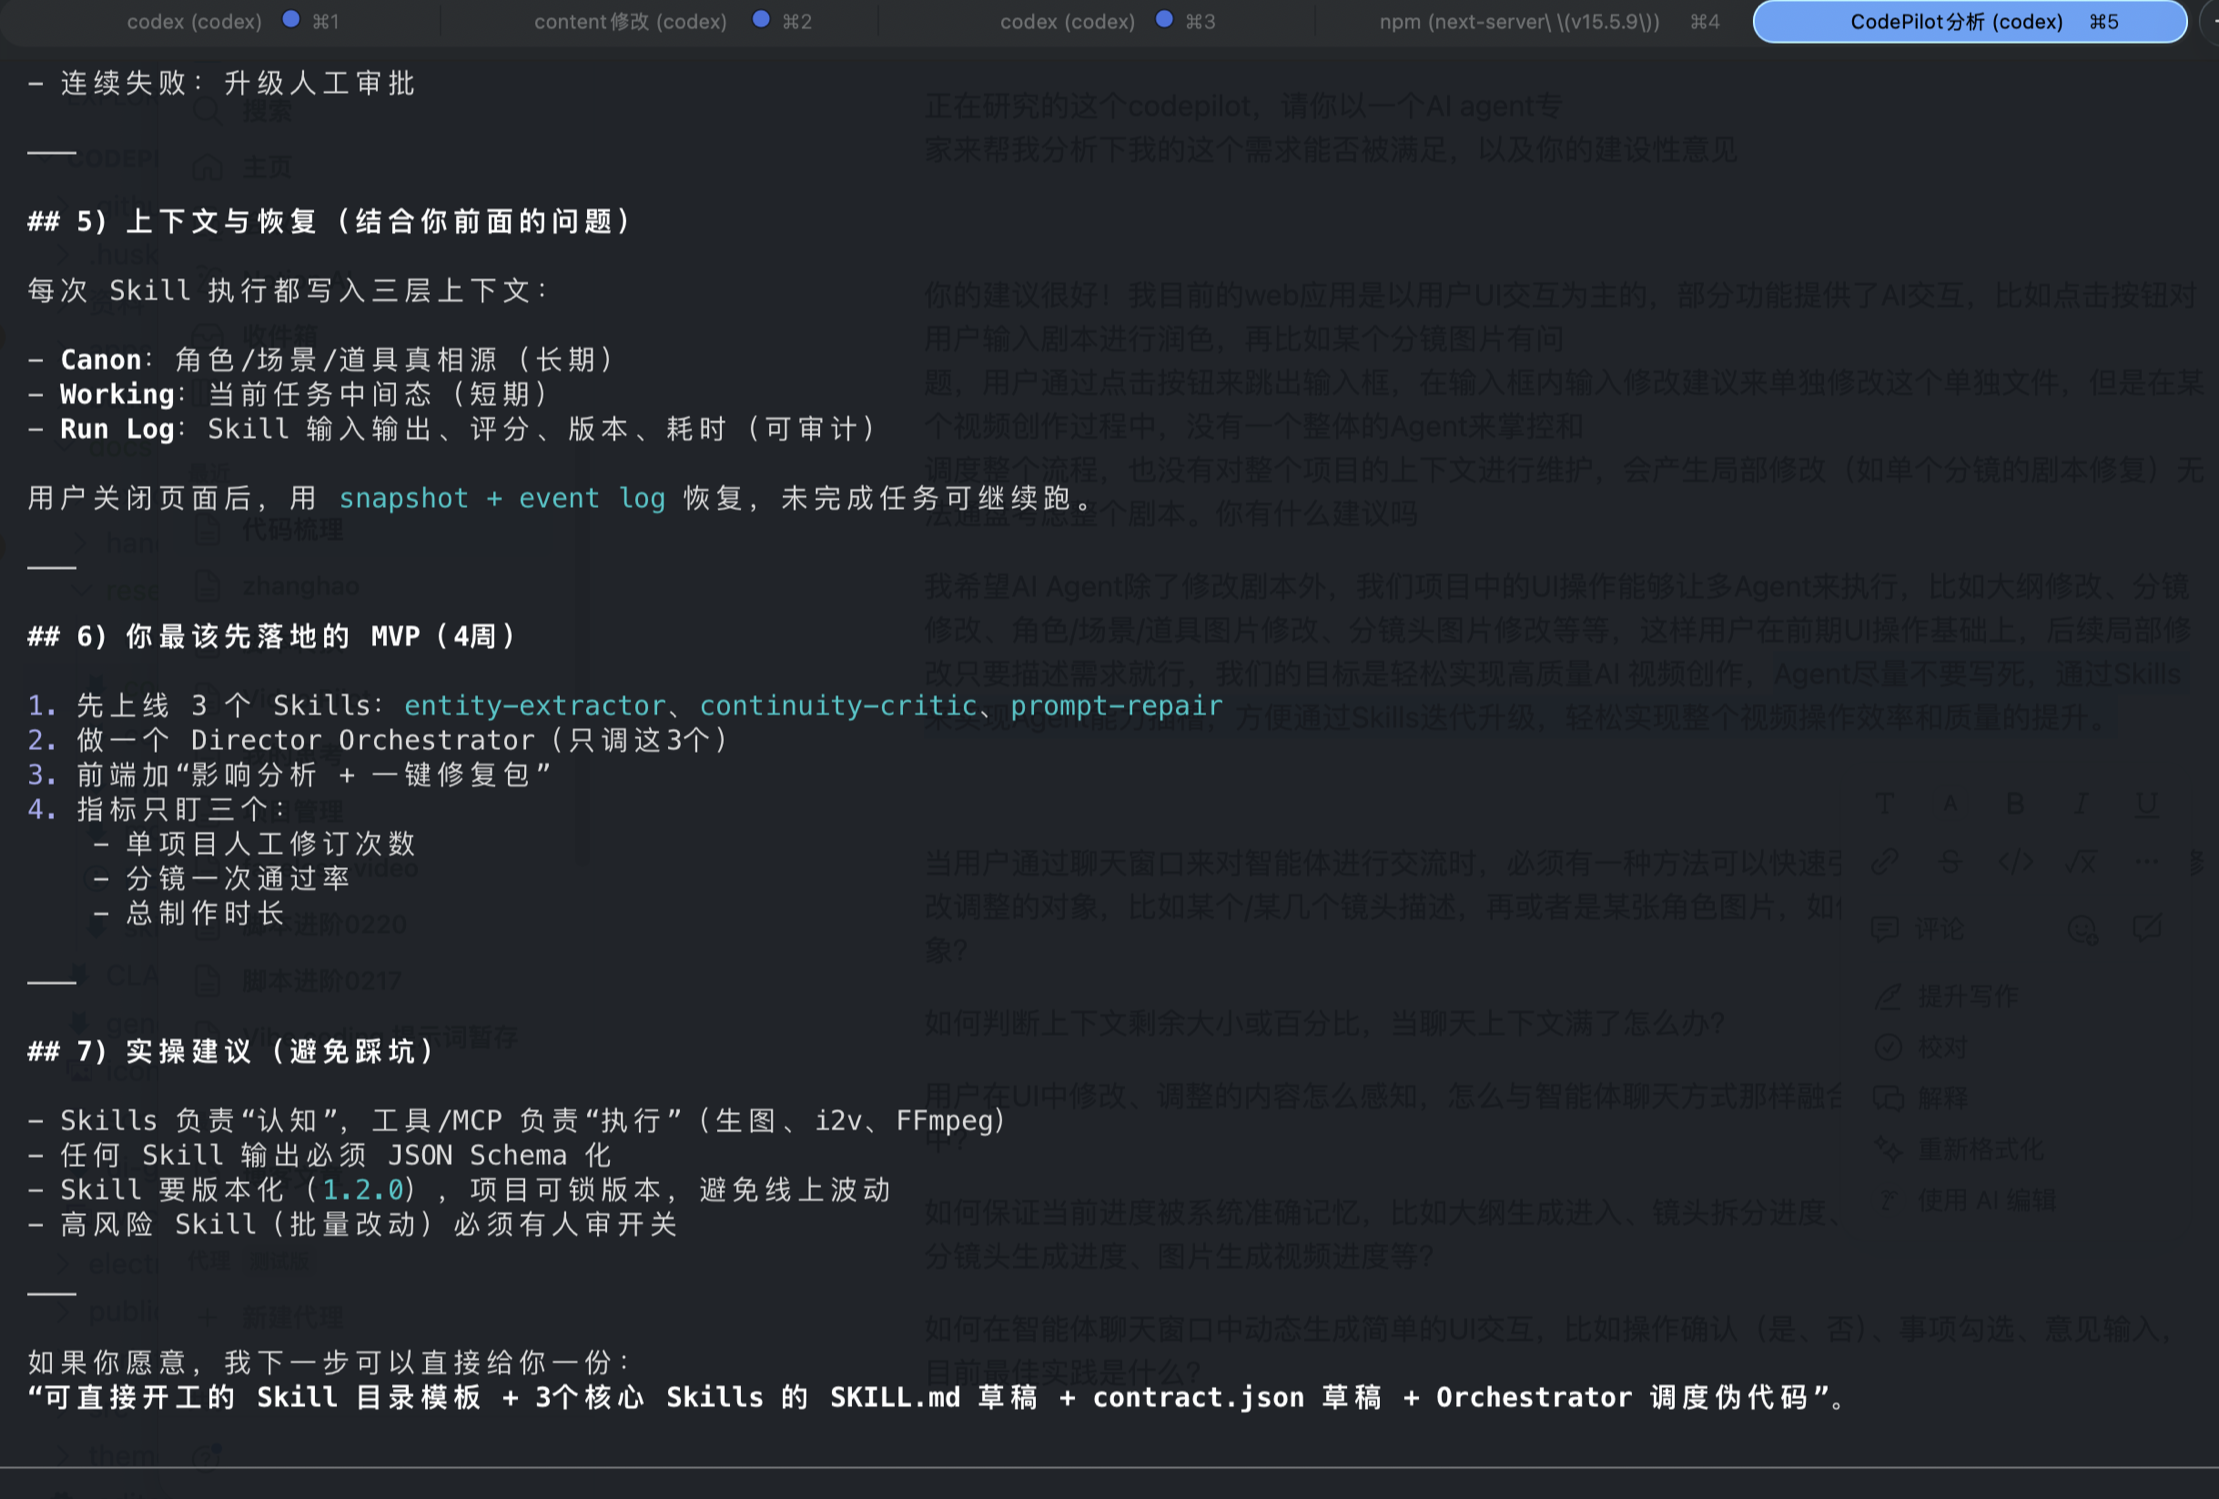Click the add emoji reaction icon
Image resolution: width=2219 pixels, height=1499 pixels.
[x=2082, y=929]
